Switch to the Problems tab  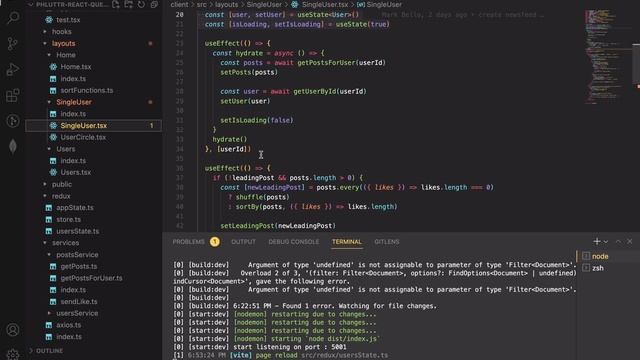189,242
